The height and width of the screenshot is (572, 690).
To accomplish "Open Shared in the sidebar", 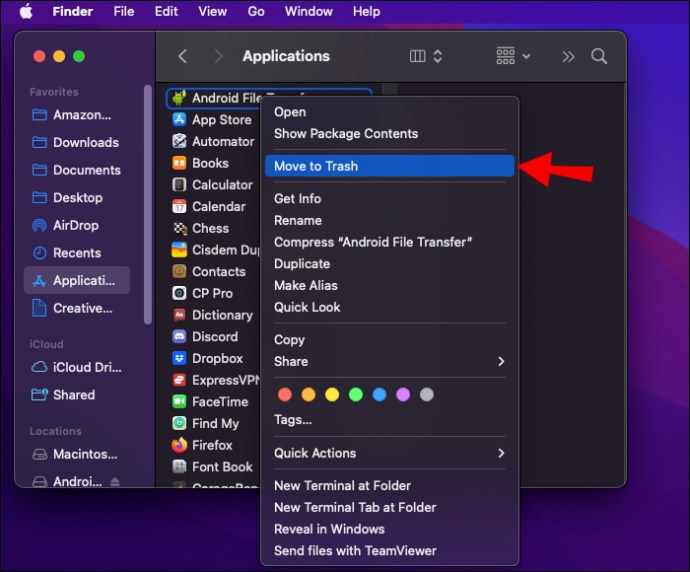I will pyautogui.click(x=77, y=395).
